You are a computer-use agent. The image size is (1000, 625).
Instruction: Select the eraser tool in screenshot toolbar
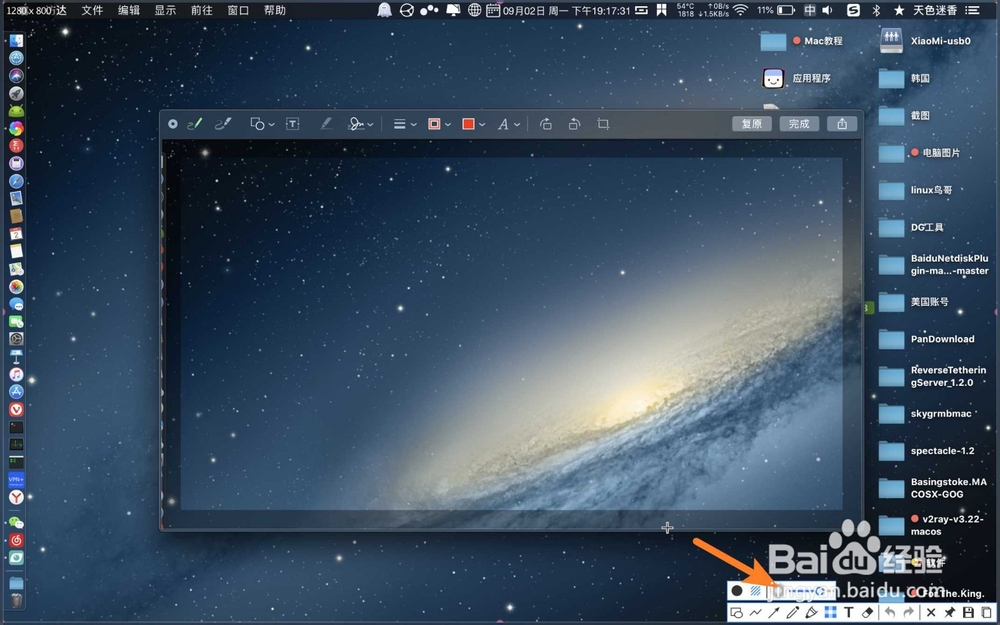pyautogui.click(x=866, y=613)
